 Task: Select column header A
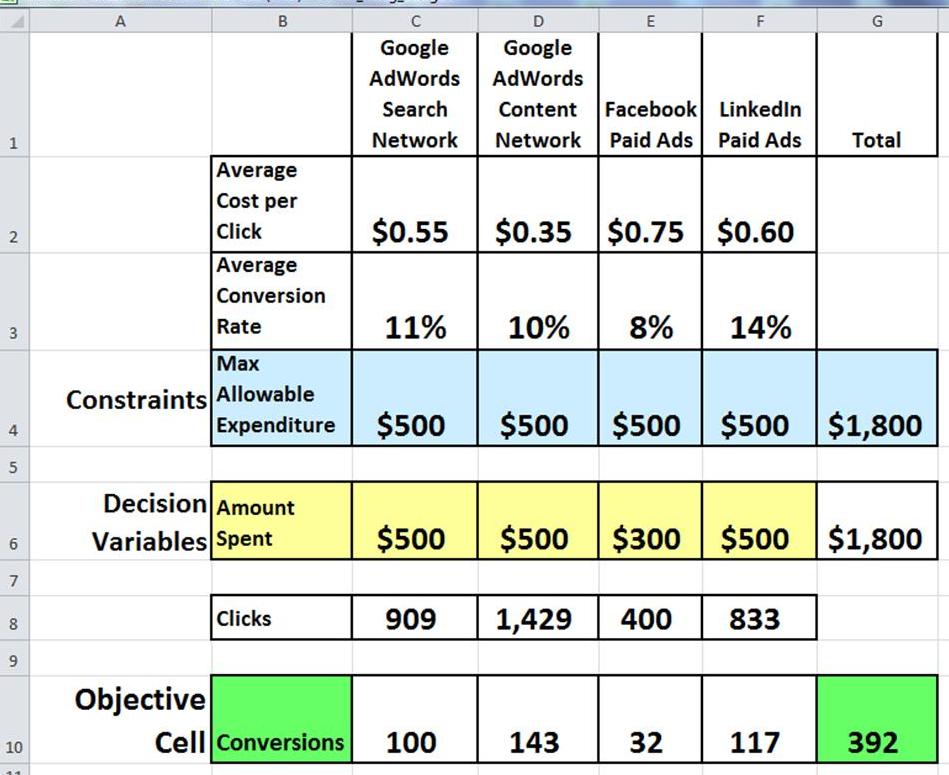tap(120, 20)
